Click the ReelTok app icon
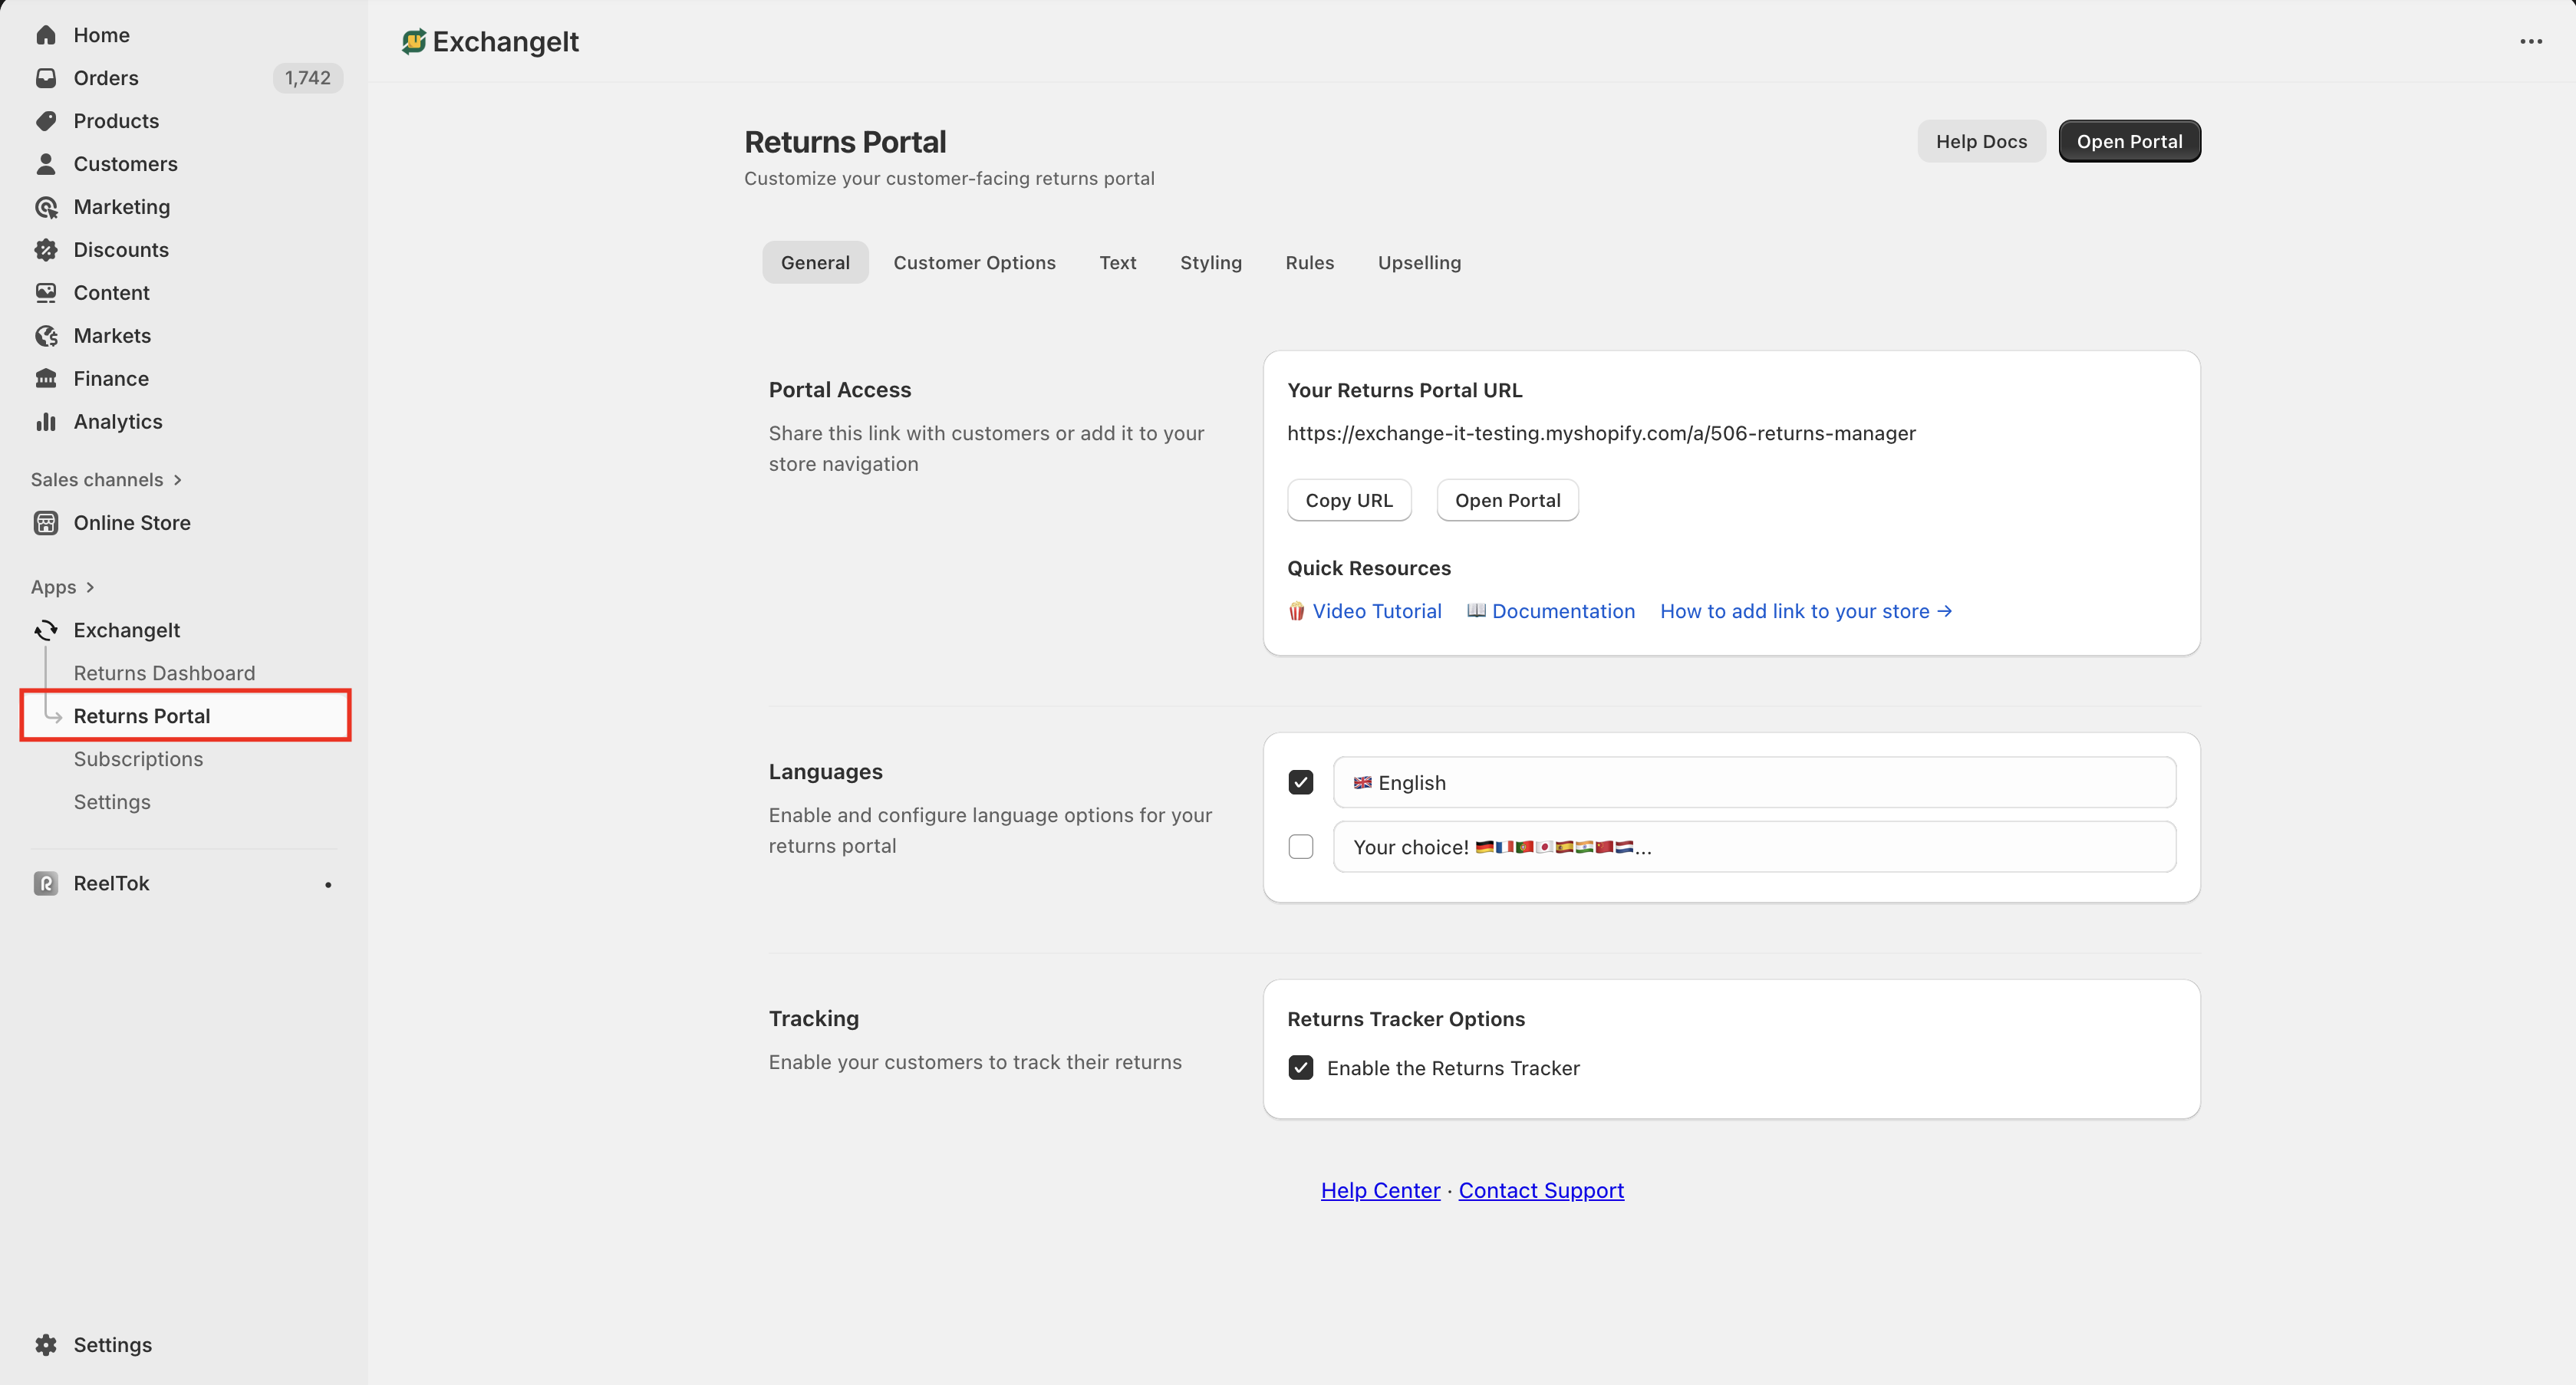 pyautogui.click(x=46, y=884)
